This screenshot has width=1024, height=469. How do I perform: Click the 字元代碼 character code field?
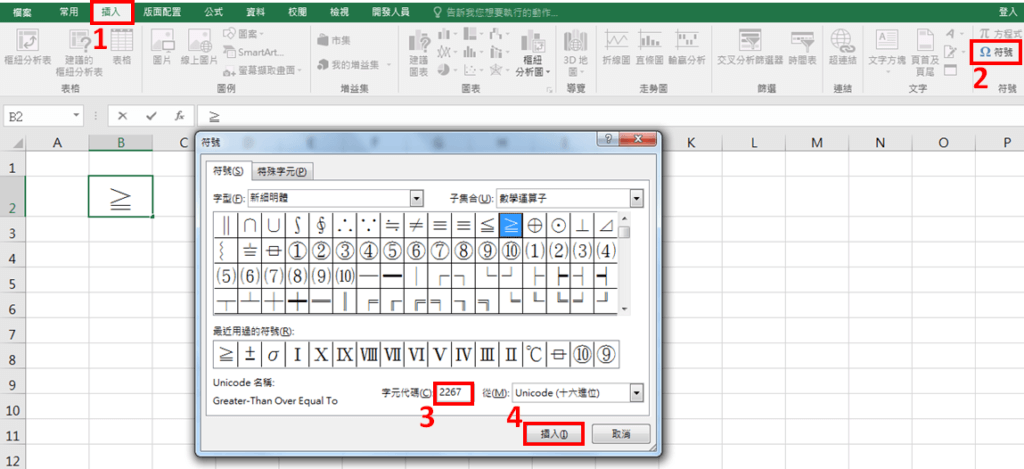455,393
